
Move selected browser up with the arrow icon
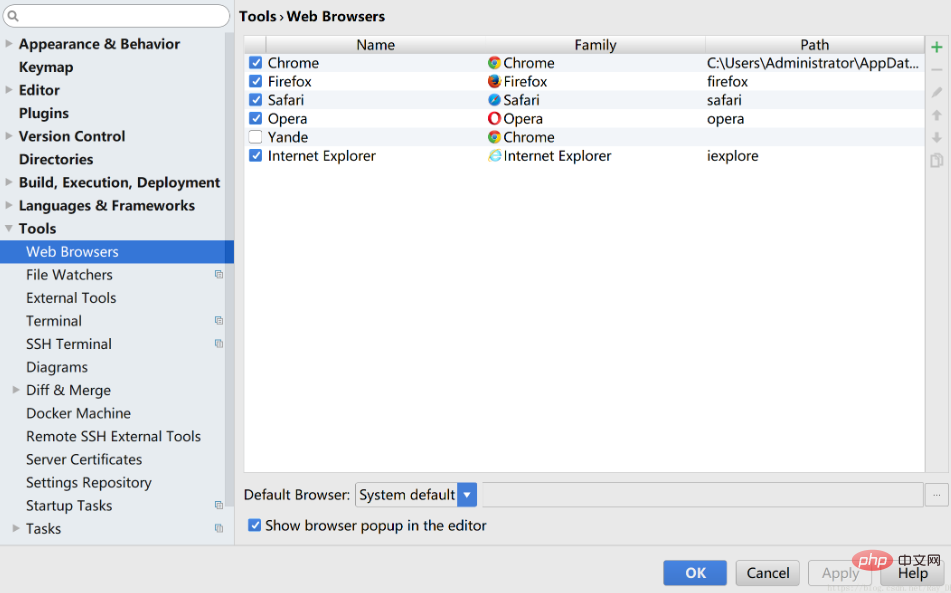(936, 115)
